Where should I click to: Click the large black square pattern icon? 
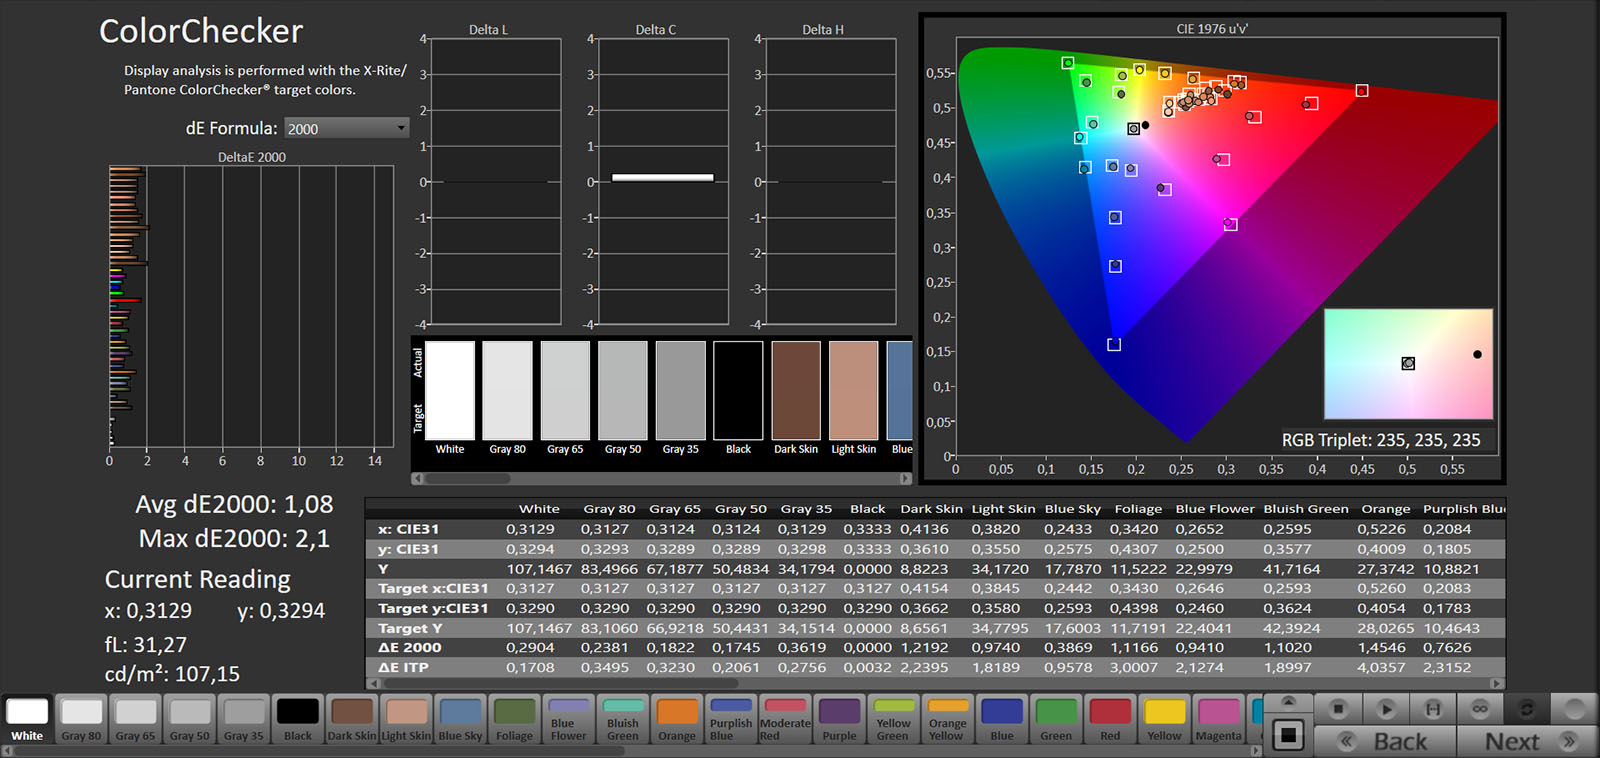coord(1288,736)
